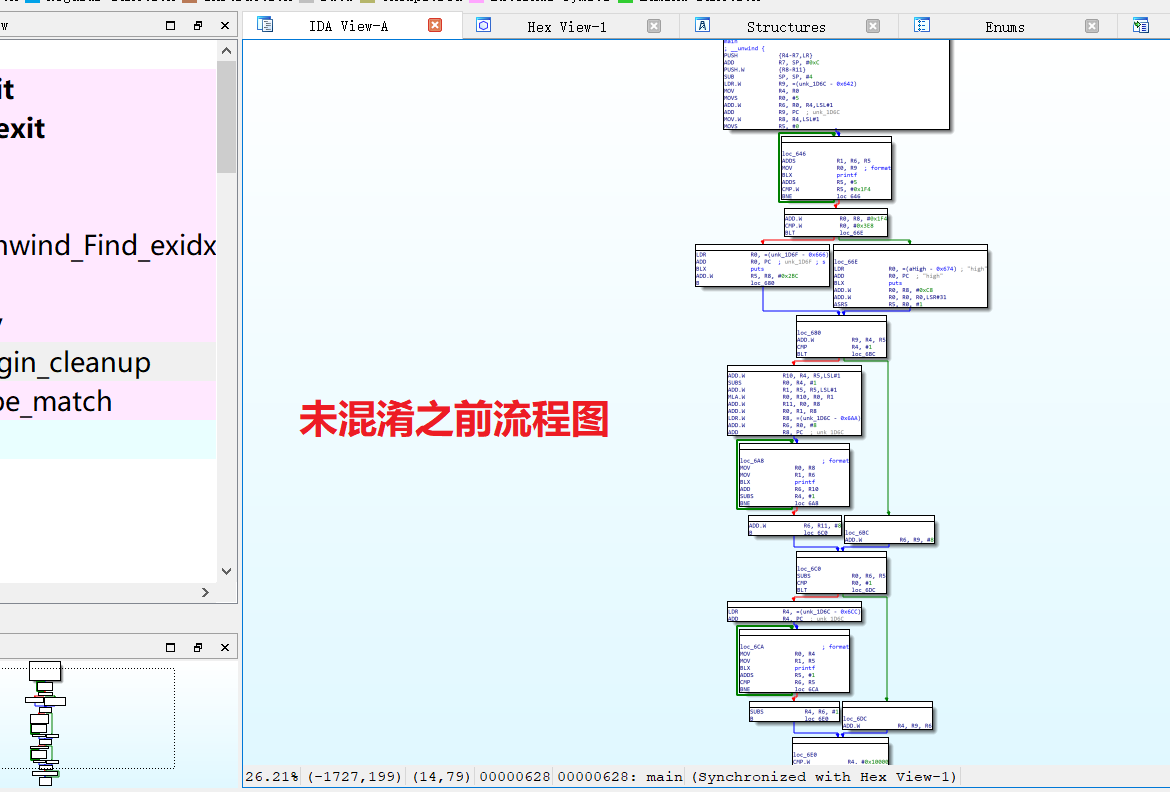This screenshot has width=1170, height=792.
Task: Select the loc_66E graph node with "high"
Action: coord(910,276)
